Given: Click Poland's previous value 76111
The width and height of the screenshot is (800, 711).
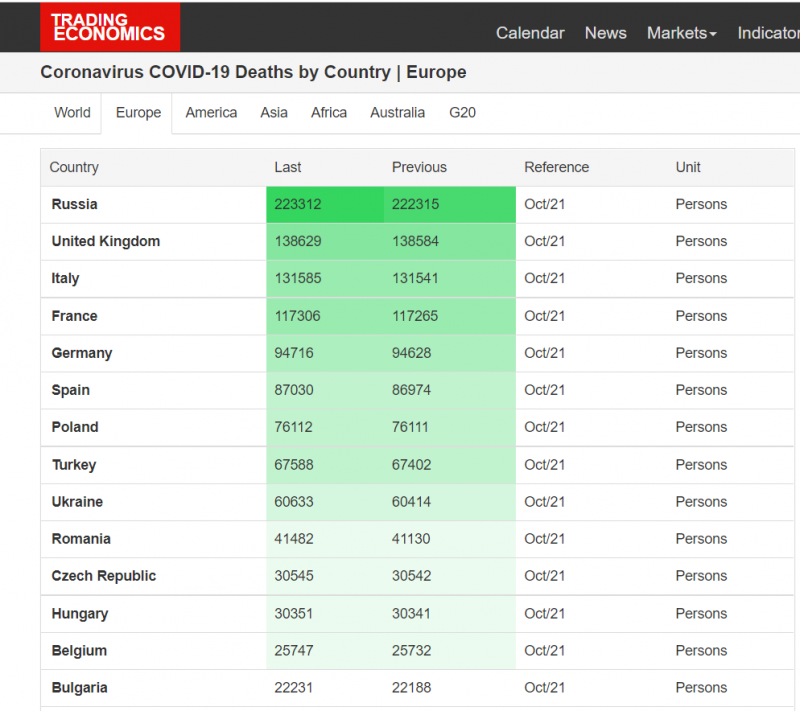Looking at the screenshot, I should click(410, 427).
